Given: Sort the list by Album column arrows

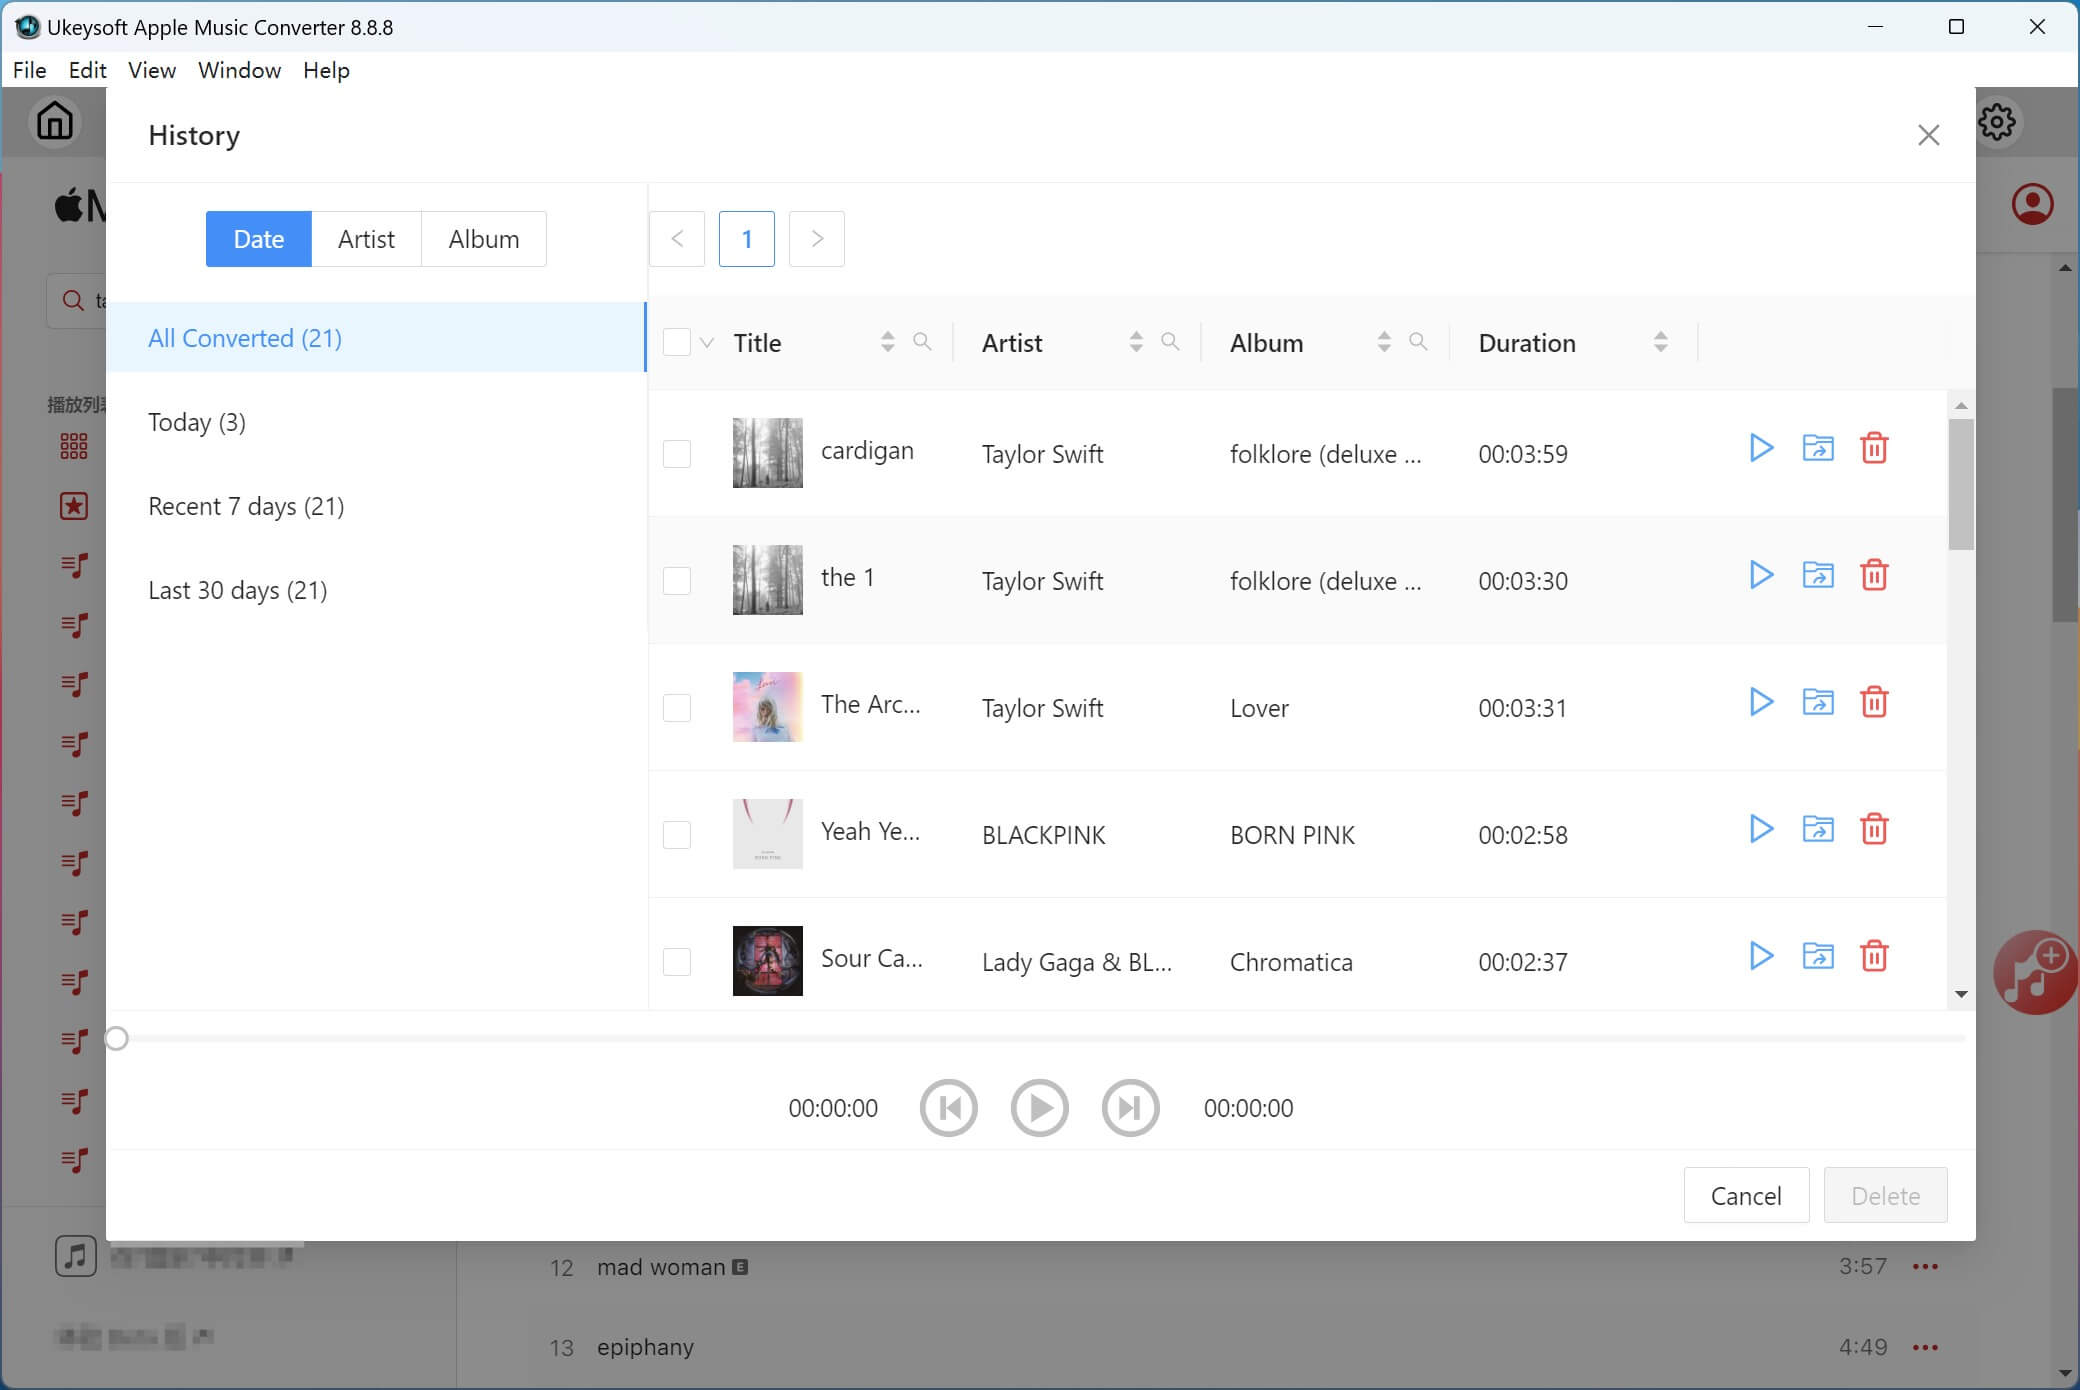Looking at the screenshot, I should pyautogui.click(x=1384, y=342).
